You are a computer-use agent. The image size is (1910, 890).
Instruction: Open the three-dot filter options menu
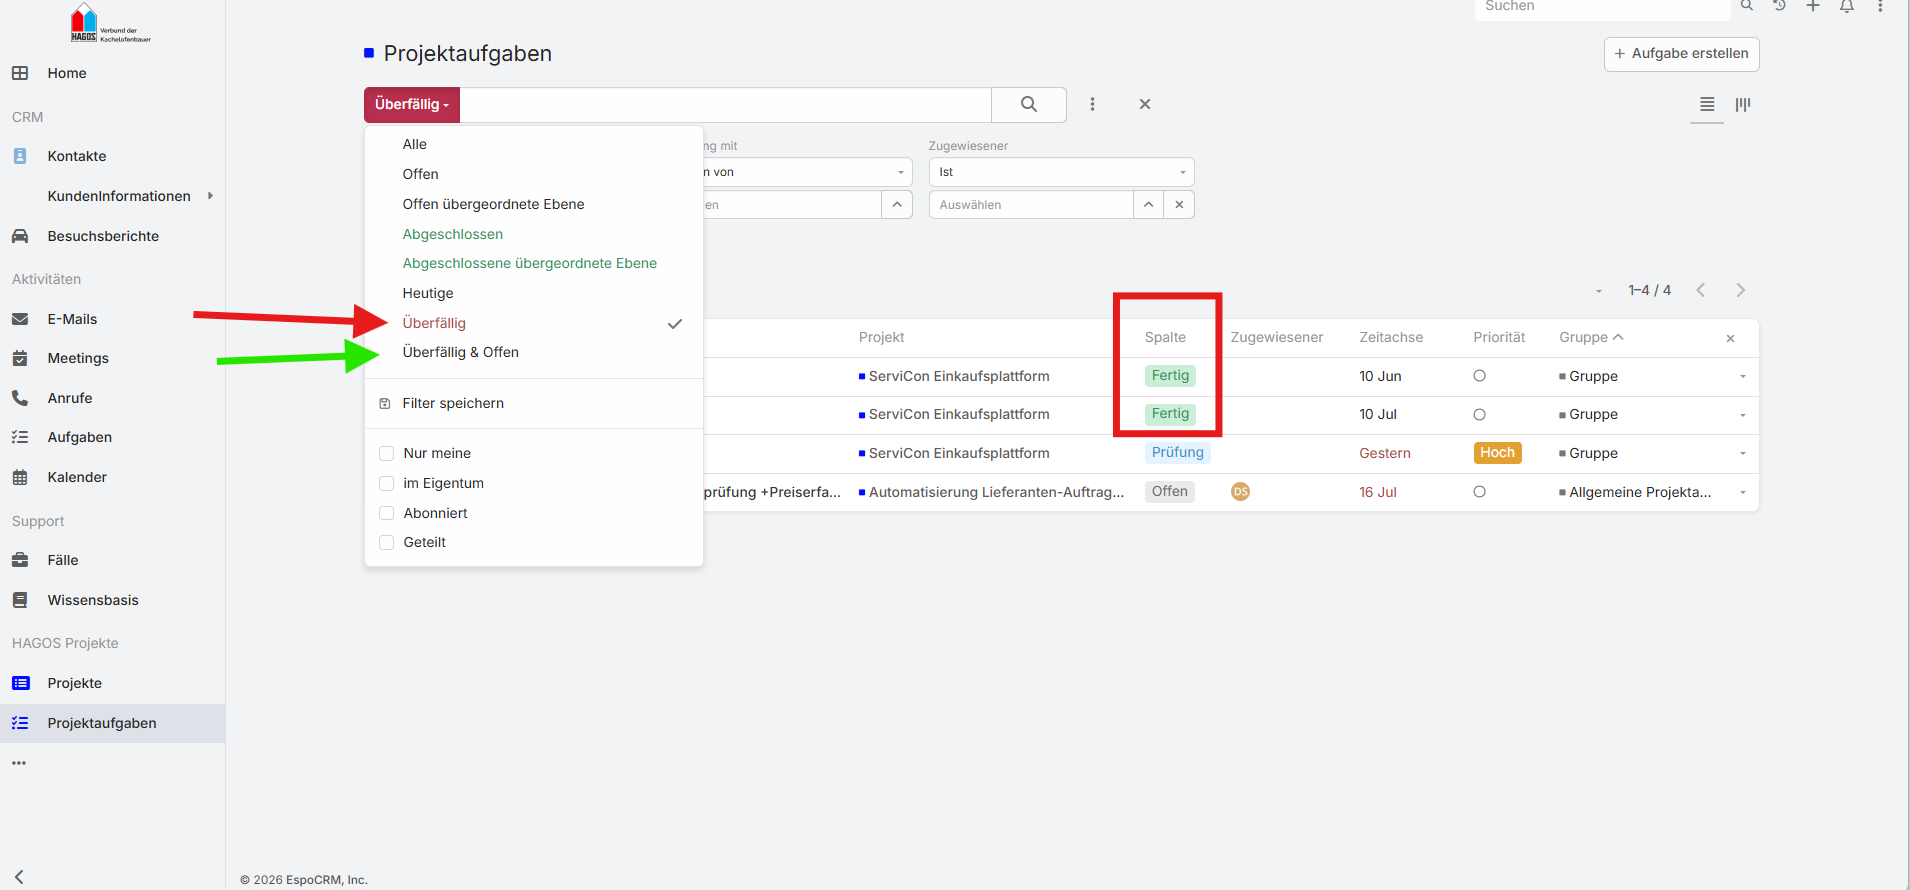tap(1092, 104)
